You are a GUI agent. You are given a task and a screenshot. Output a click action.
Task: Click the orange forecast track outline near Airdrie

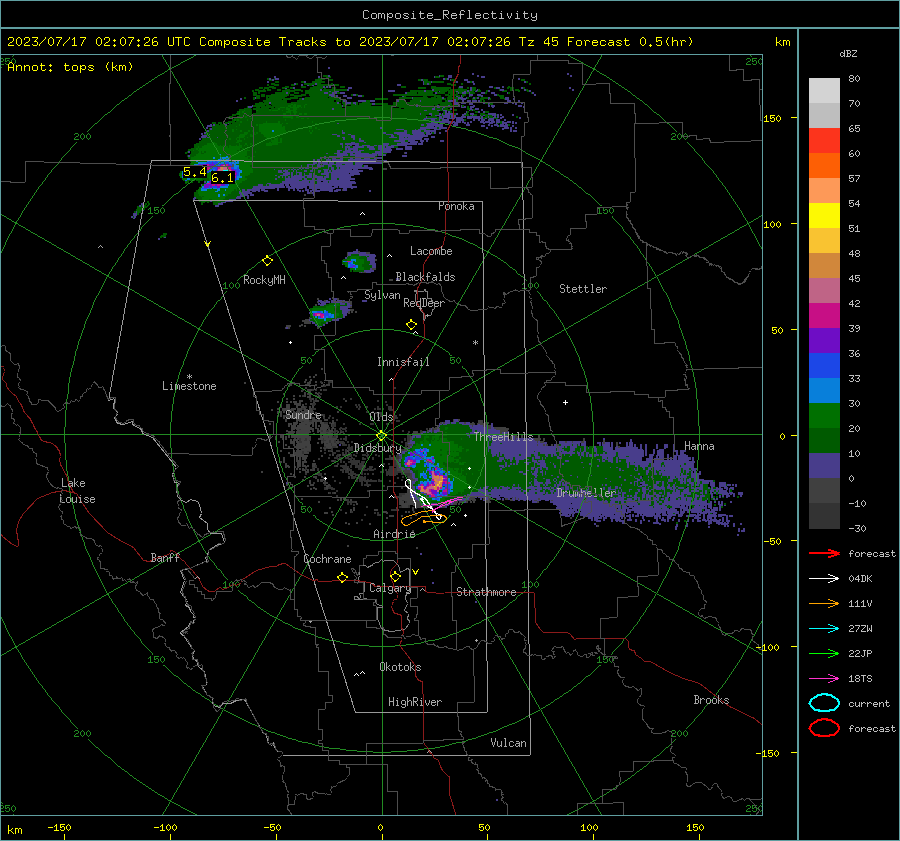tap(422, 520)
